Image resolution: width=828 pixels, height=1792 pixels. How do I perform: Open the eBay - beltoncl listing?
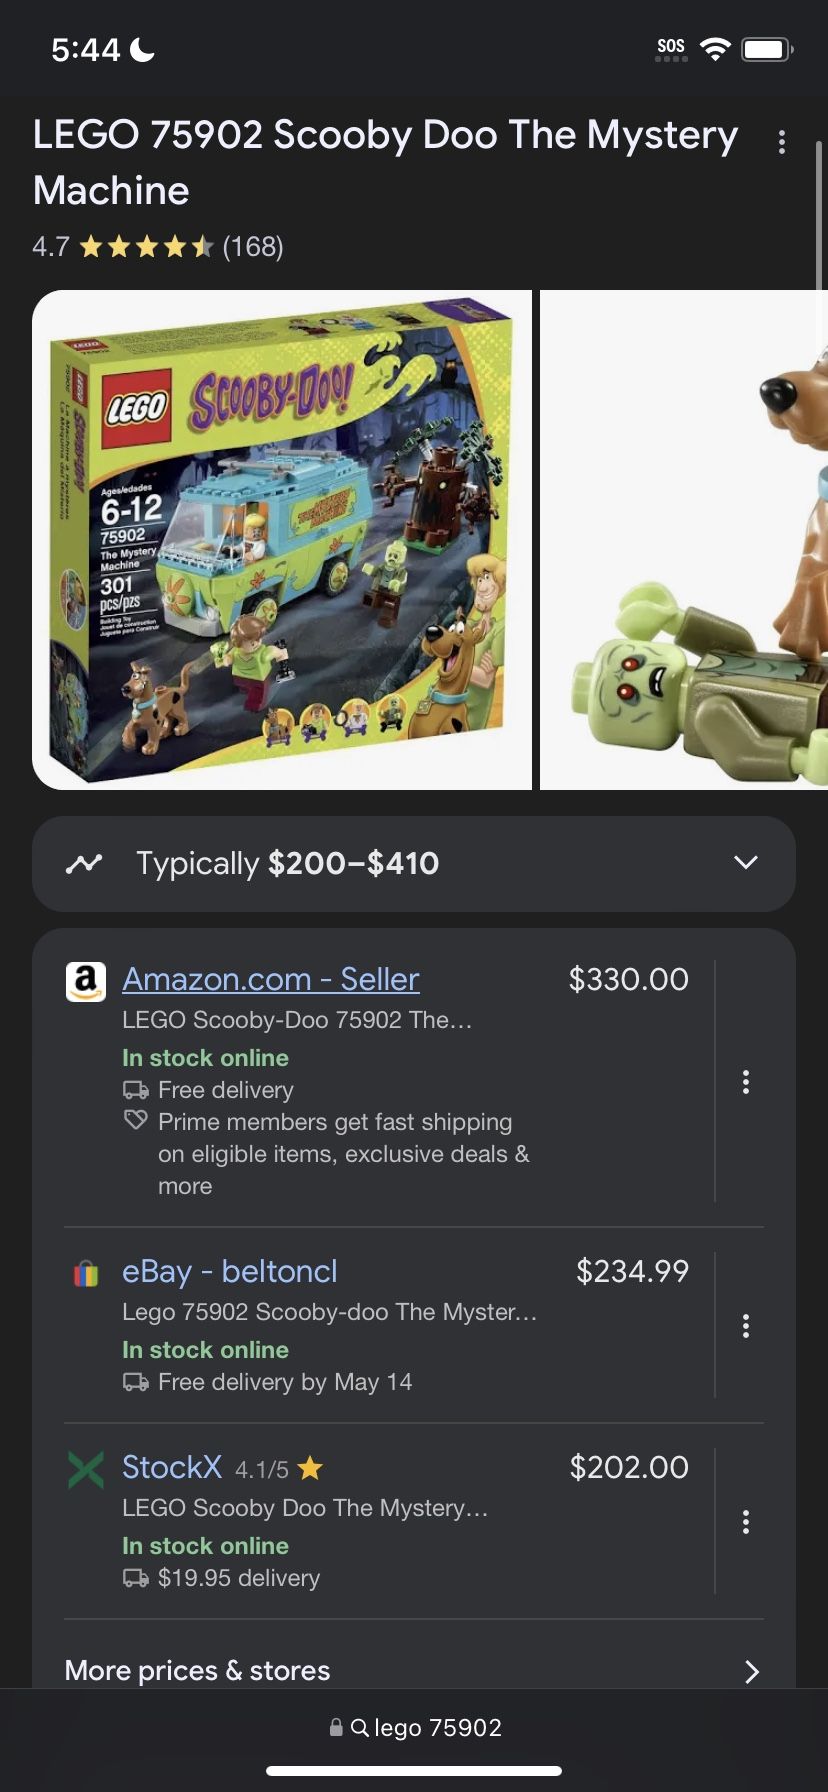coord(230,1271)
